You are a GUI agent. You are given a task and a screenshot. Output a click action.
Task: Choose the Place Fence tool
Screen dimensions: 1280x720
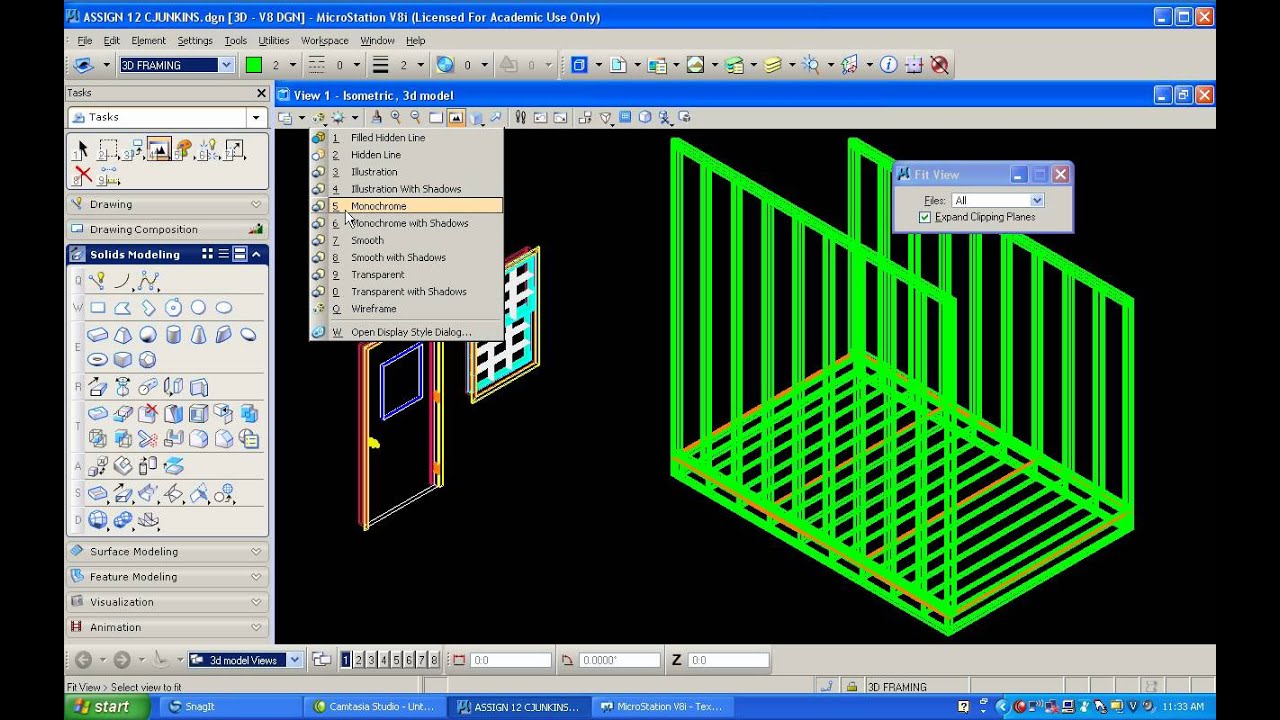coord(108,150)
